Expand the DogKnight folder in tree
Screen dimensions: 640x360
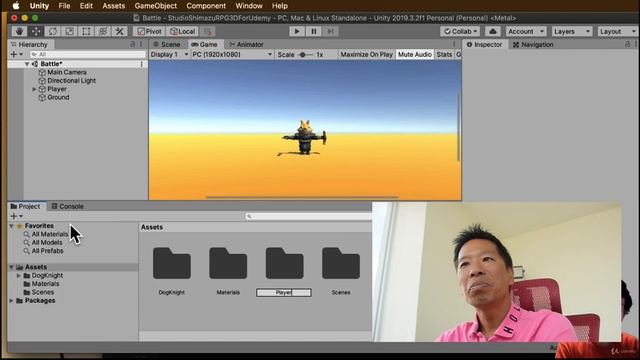pyautogui.click(x=19, y=276)
